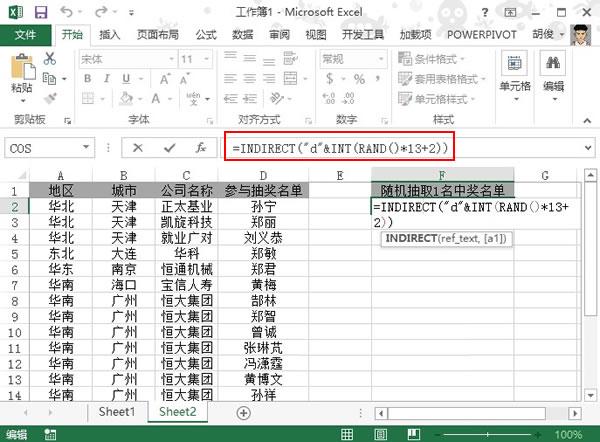
Task: Click the Redo arrow icon
Action: coord(101,12)
